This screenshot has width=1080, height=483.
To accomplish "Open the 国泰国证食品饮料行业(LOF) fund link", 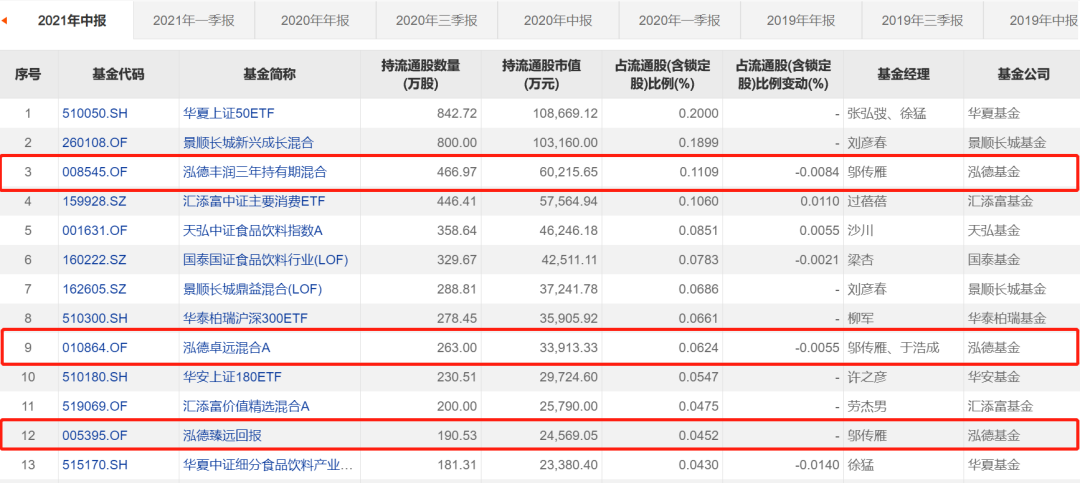I will pyautogui.click(x=266, y=260).
